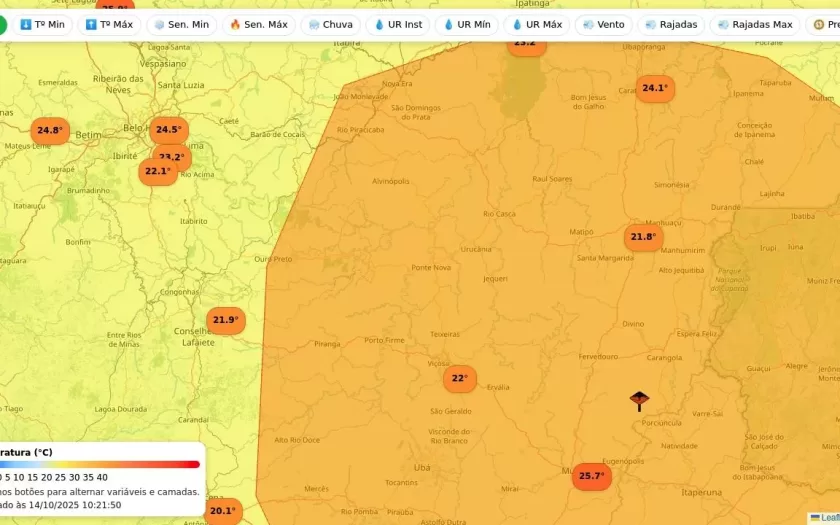
Task: Click the 22° station marker near Viçosa
Action: (460, 378)
